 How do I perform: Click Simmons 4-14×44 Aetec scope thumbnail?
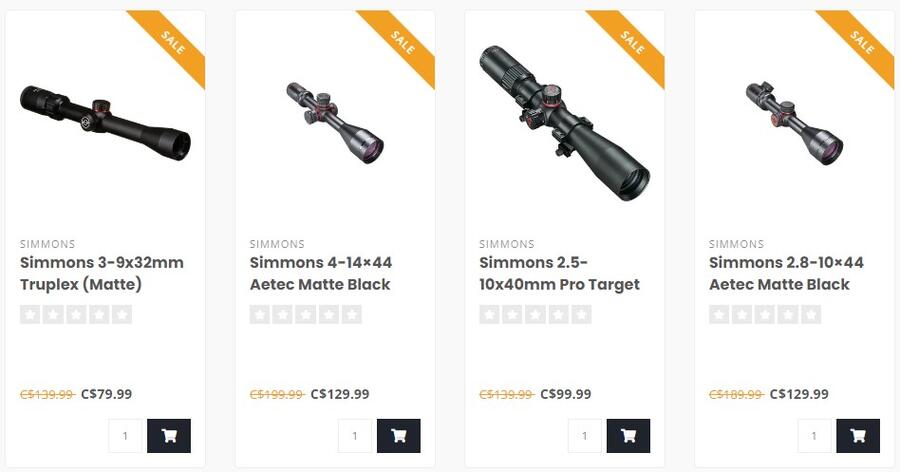[334, 122]
